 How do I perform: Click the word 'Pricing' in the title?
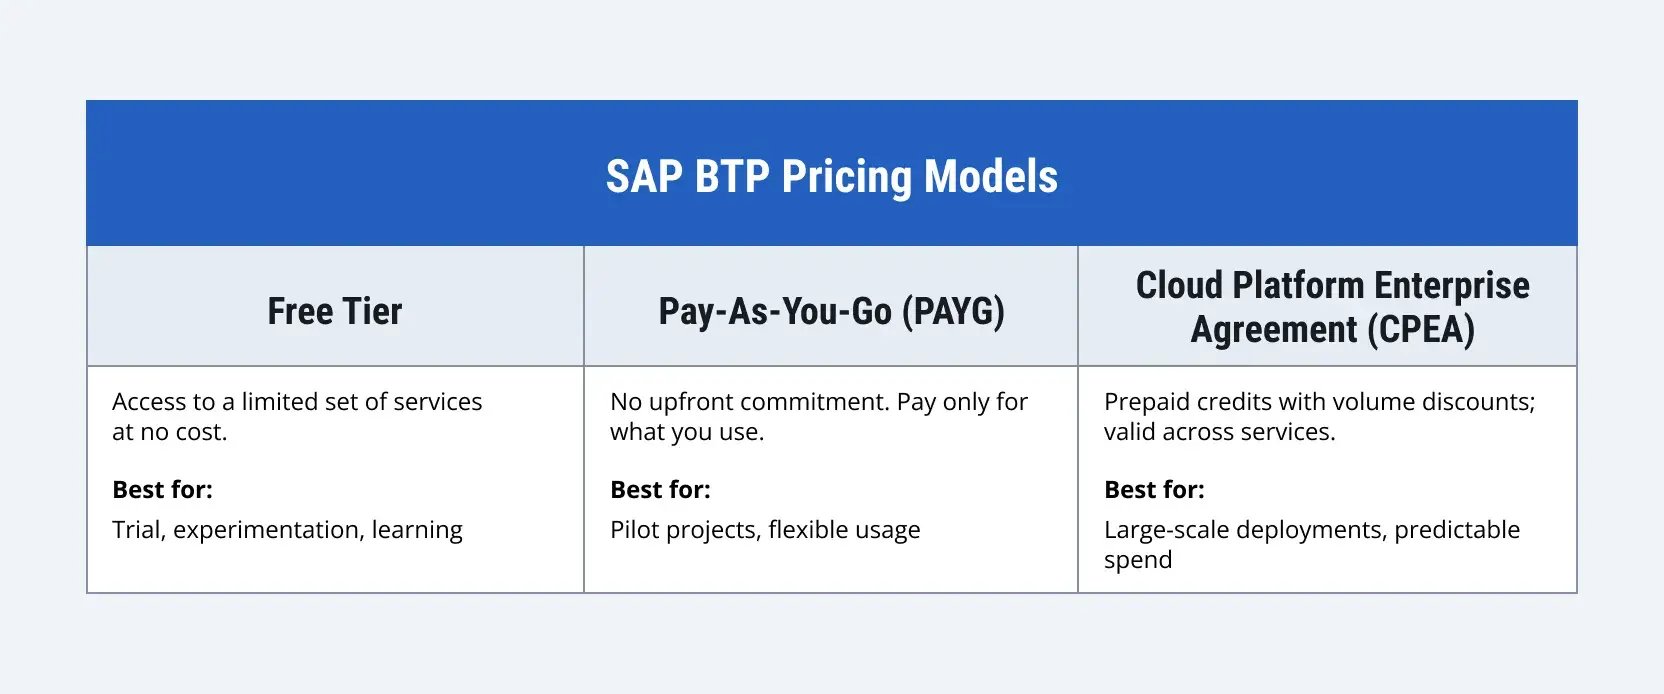coord(846,178)
